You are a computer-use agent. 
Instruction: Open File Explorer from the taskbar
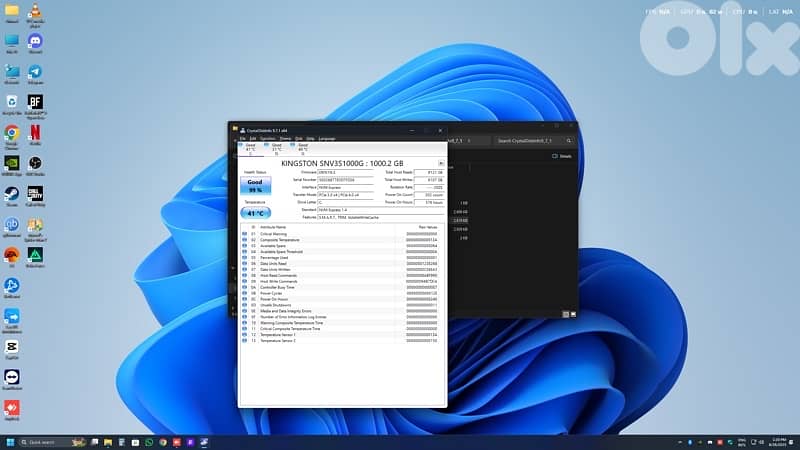pos(108,442)
